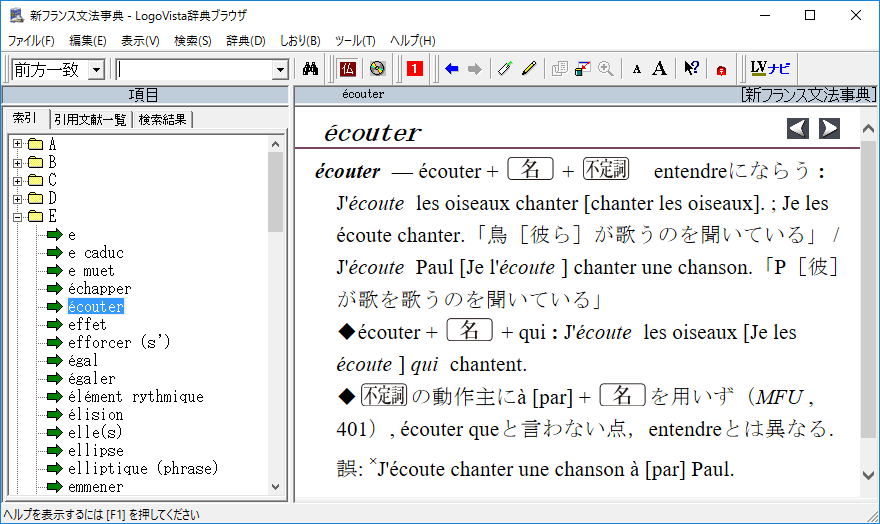Click article pane scroll-down arrow
The image size is (880, 524).
[868, 475]
